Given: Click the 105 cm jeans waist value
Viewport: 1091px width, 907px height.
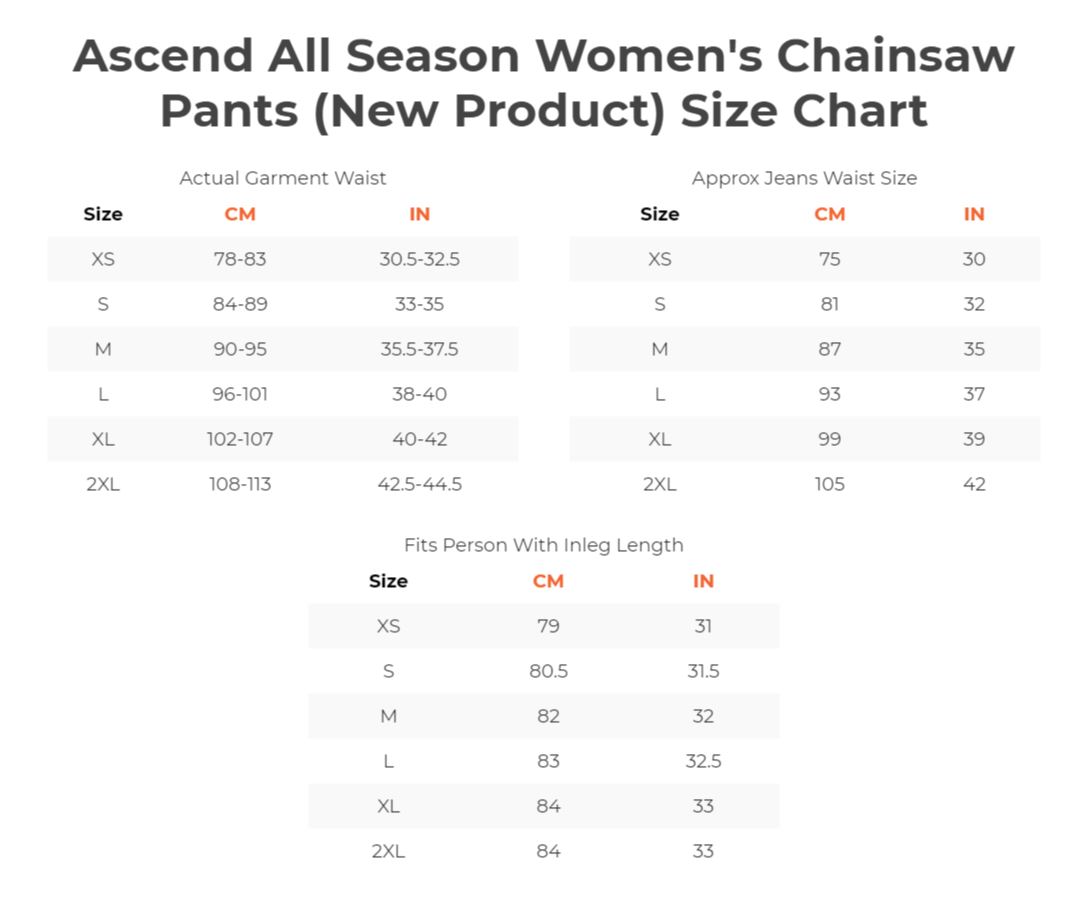Looking at the screenshot, I should [x=830, y=484].
